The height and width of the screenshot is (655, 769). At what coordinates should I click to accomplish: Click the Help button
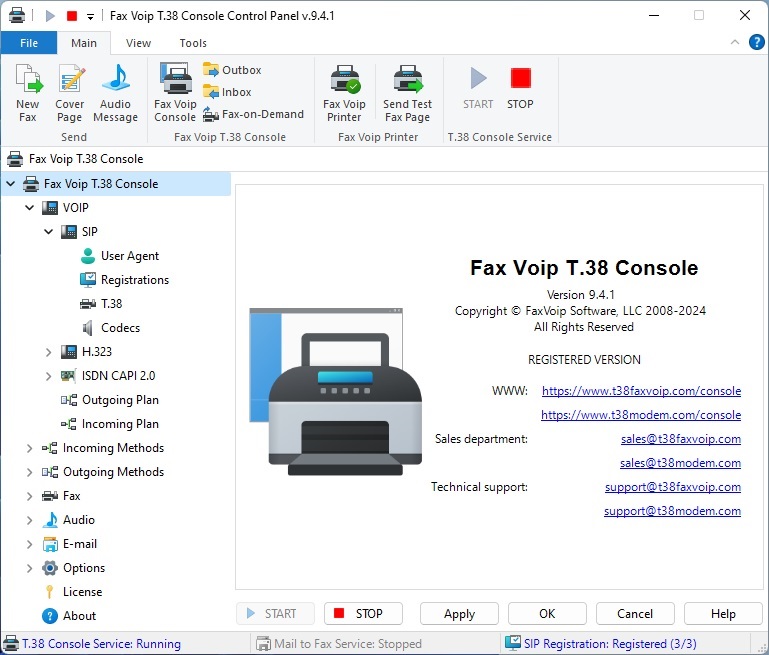click(x=723, y=614)
